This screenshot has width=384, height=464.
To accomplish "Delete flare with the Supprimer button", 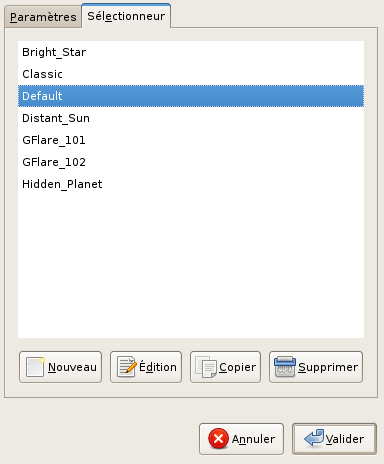I will (316, 367).
